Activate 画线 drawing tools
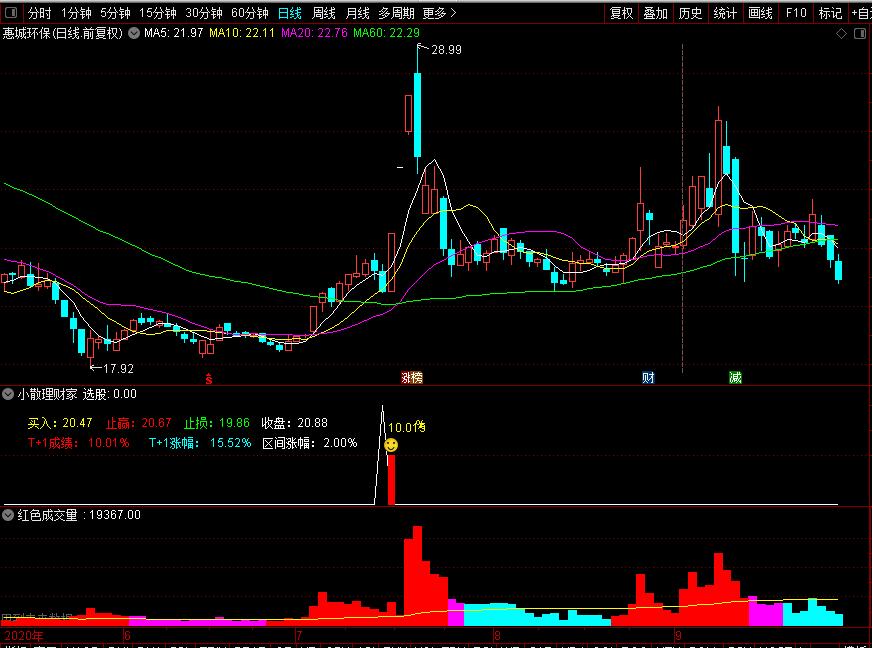The height and width of the screenshot is (648, 872). tap(760, 13)
